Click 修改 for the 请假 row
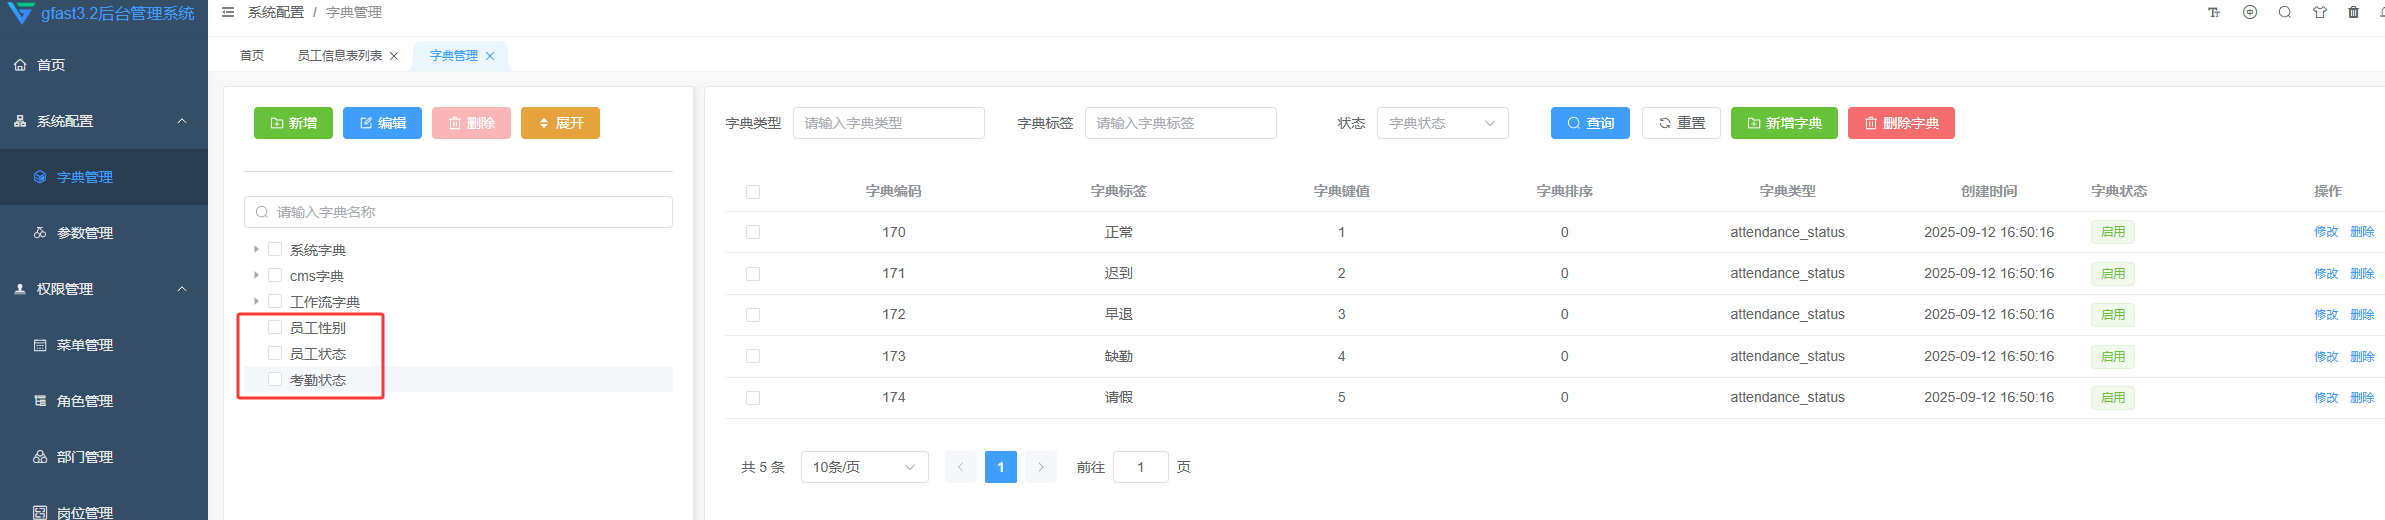The width and height of the screenshot is (2385, 520). pos(2326,398)
